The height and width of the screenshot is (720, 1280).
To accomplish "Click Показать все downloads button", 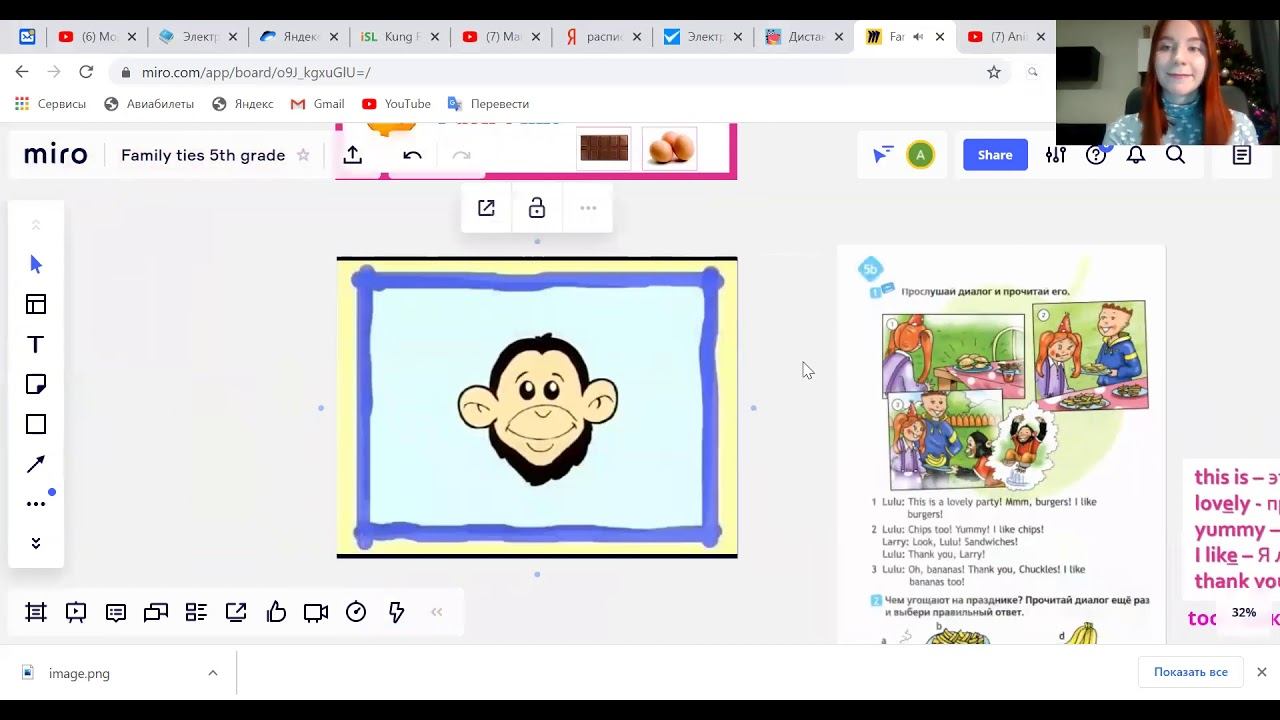I will click(1190, 672).
